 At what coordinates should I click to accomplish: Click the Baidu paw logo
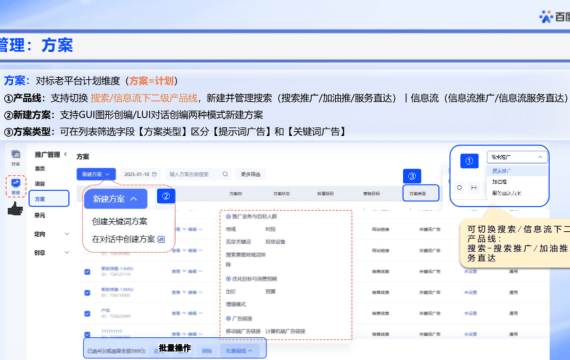(x=546, y=17)
